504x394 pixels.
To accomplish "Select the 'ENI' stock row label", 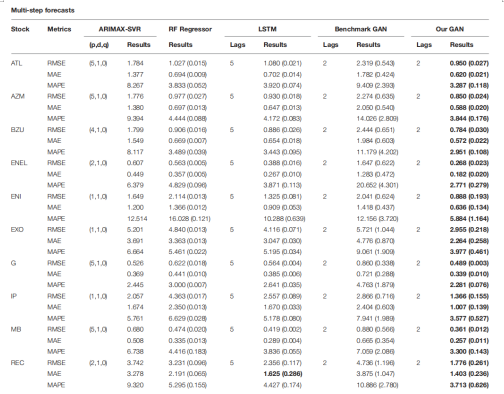I will 16,196.
